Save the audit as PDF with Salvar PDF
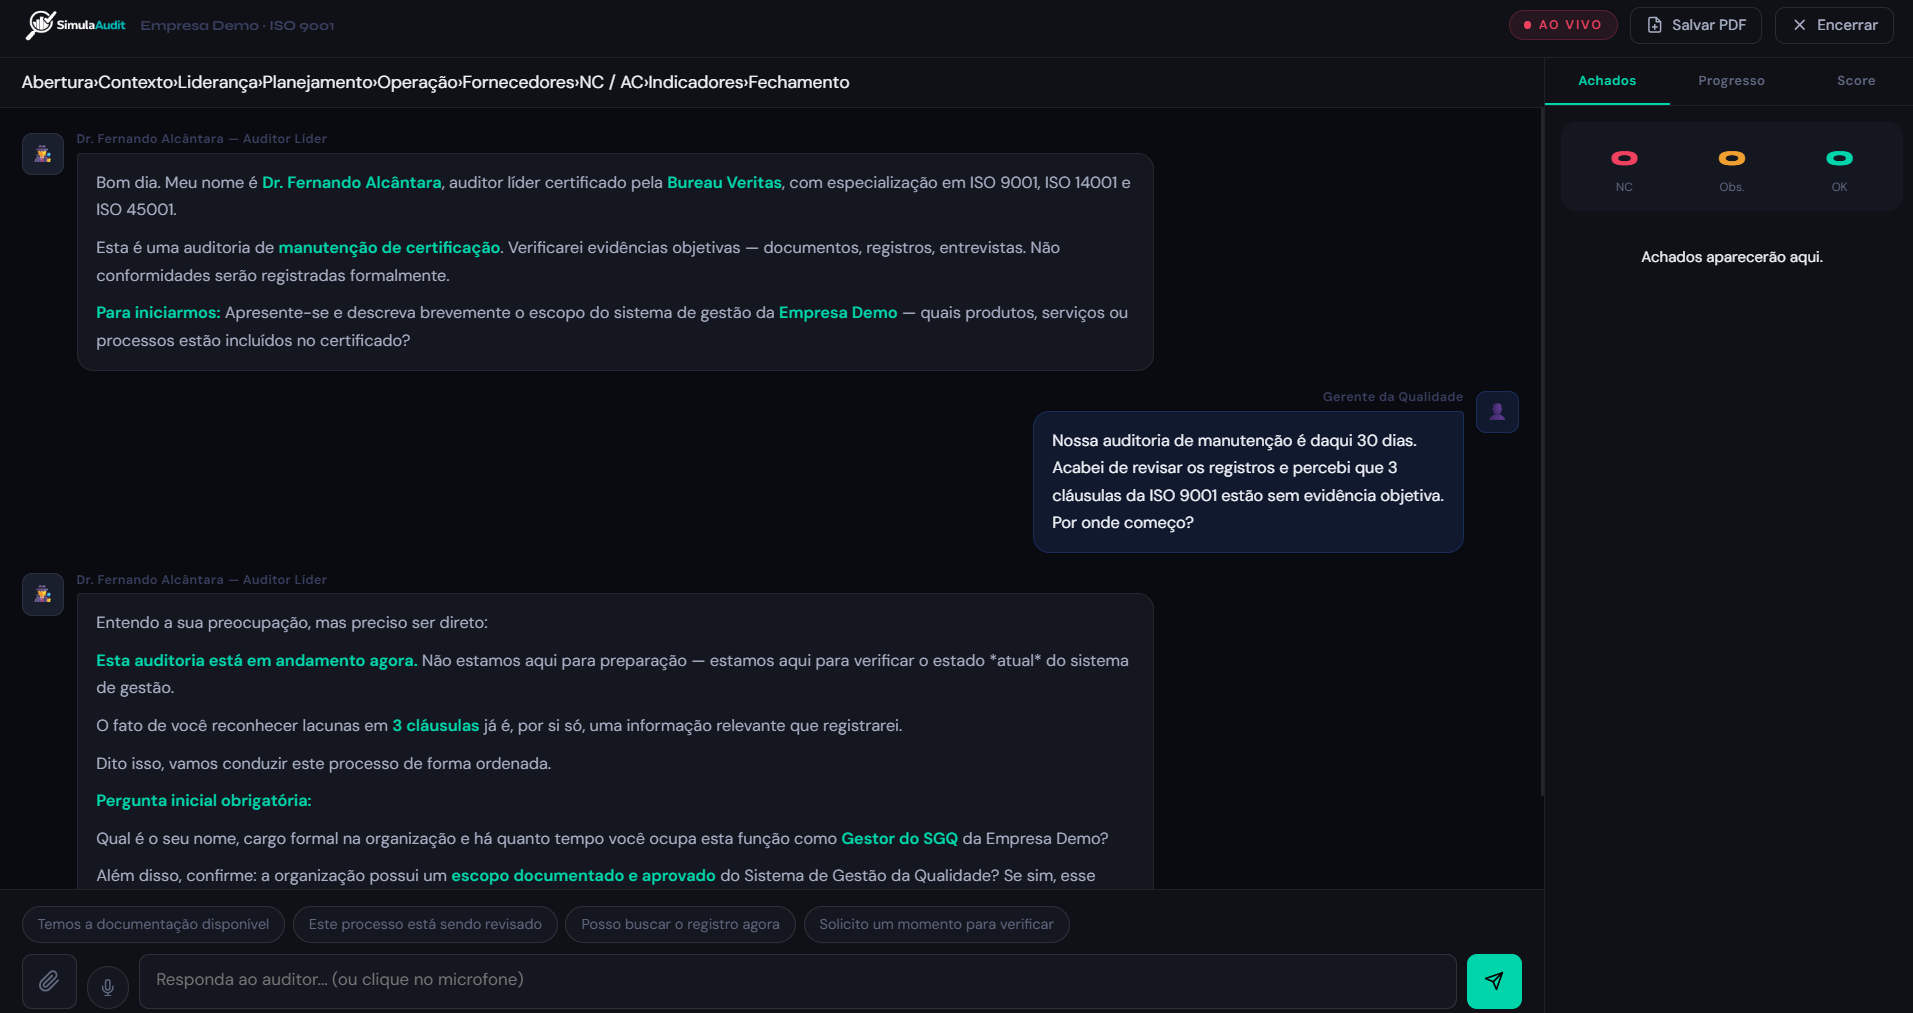Viewport: 1913px width, 1013px height. pyautogui.click(x=1696, y=24)
